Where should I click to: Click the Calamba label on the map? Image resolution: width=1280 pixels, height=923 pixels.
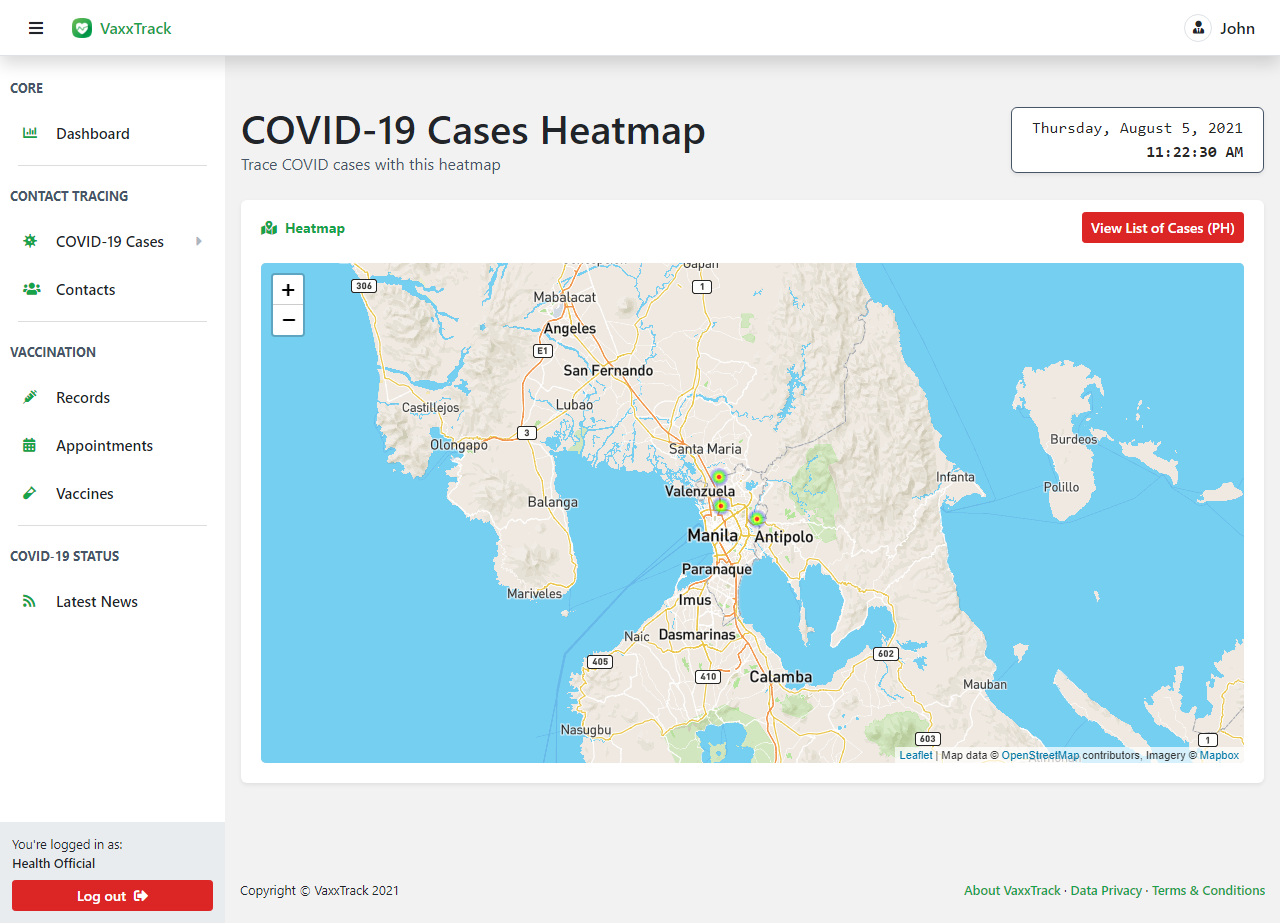click(x=781, y=677)
